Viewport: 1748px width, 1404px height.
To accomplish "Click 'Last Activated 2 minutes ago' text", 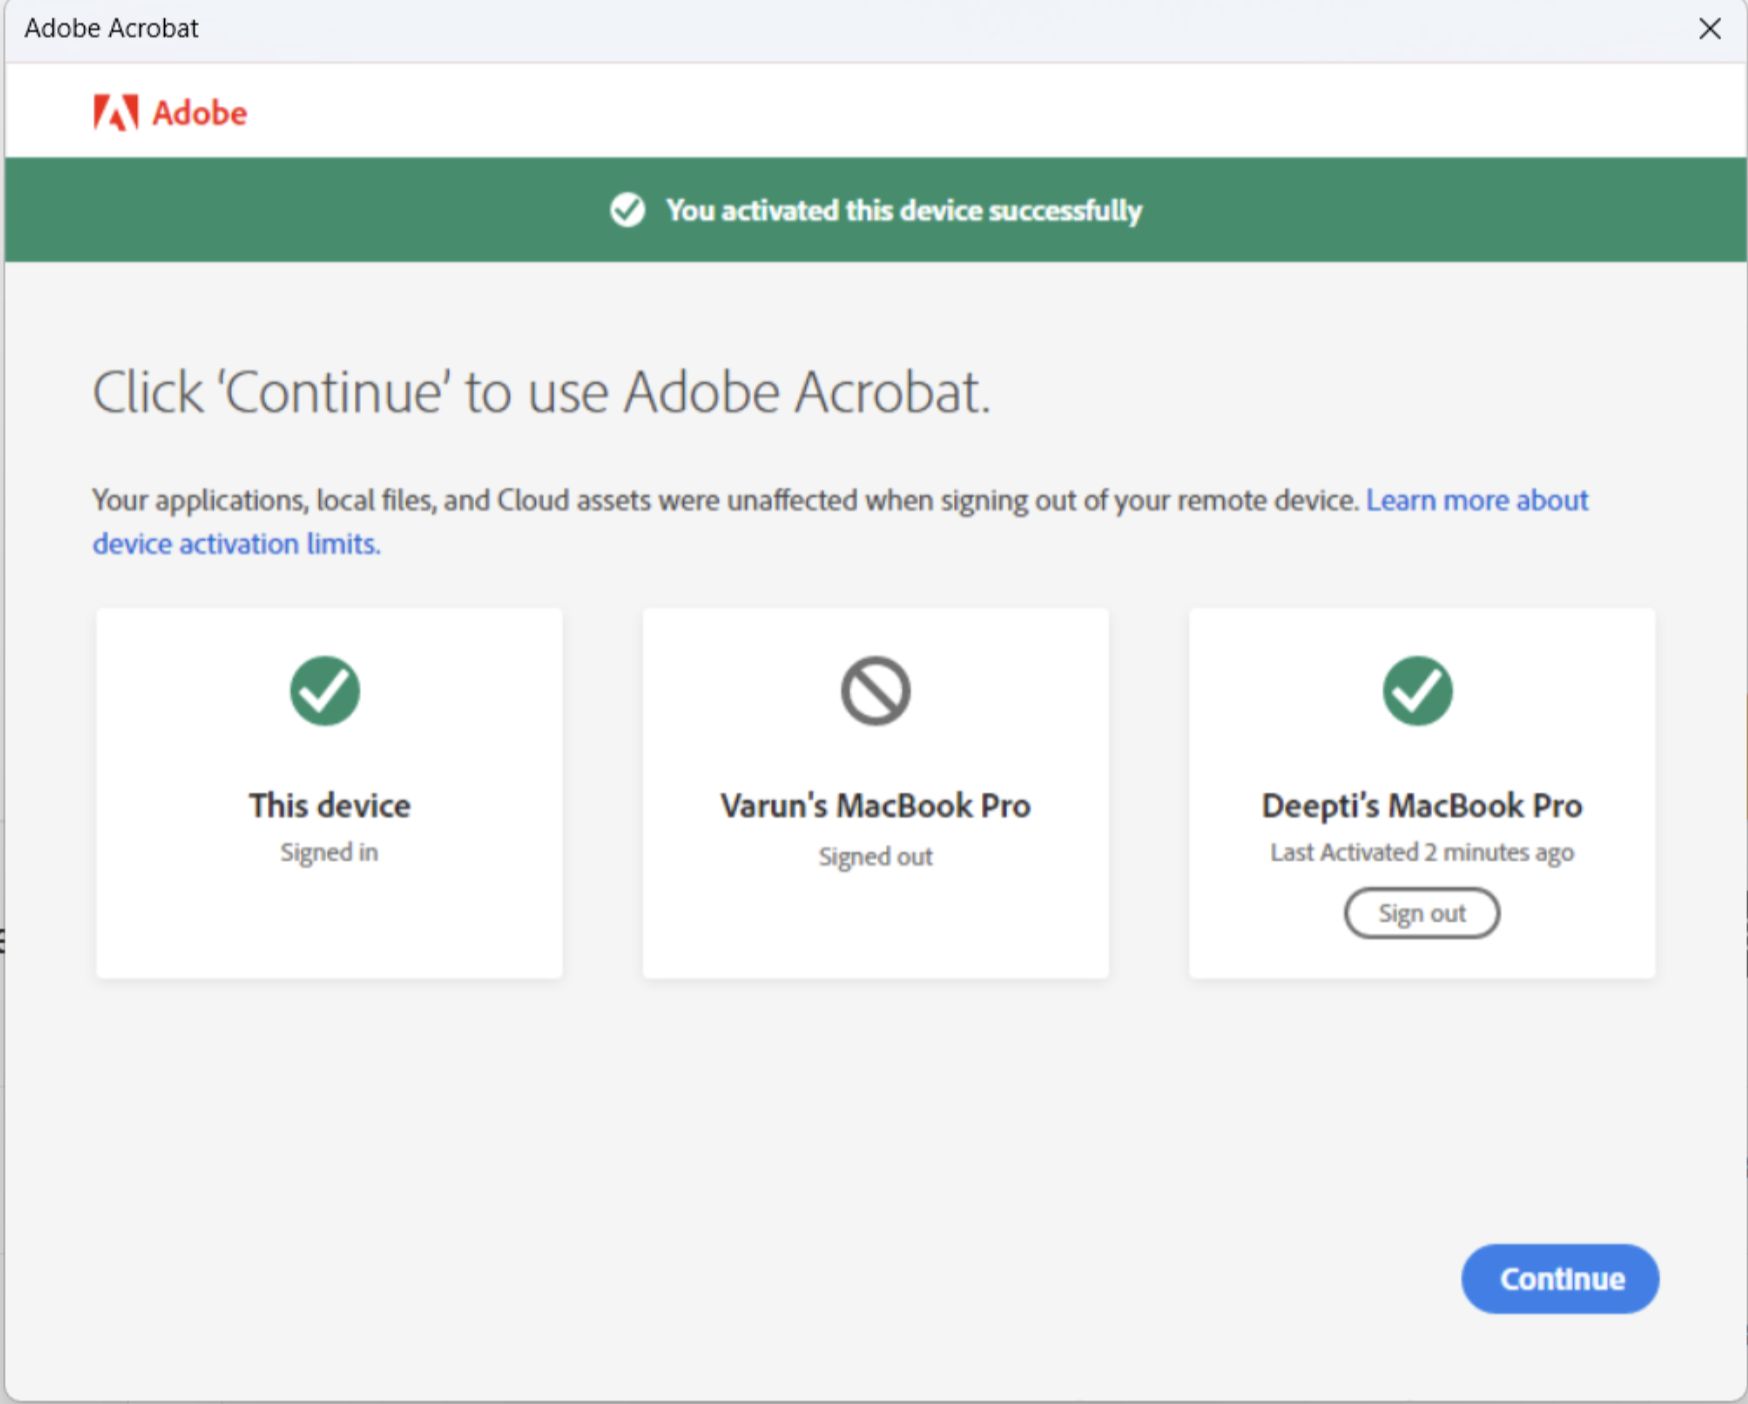I will pos(1422,852).
